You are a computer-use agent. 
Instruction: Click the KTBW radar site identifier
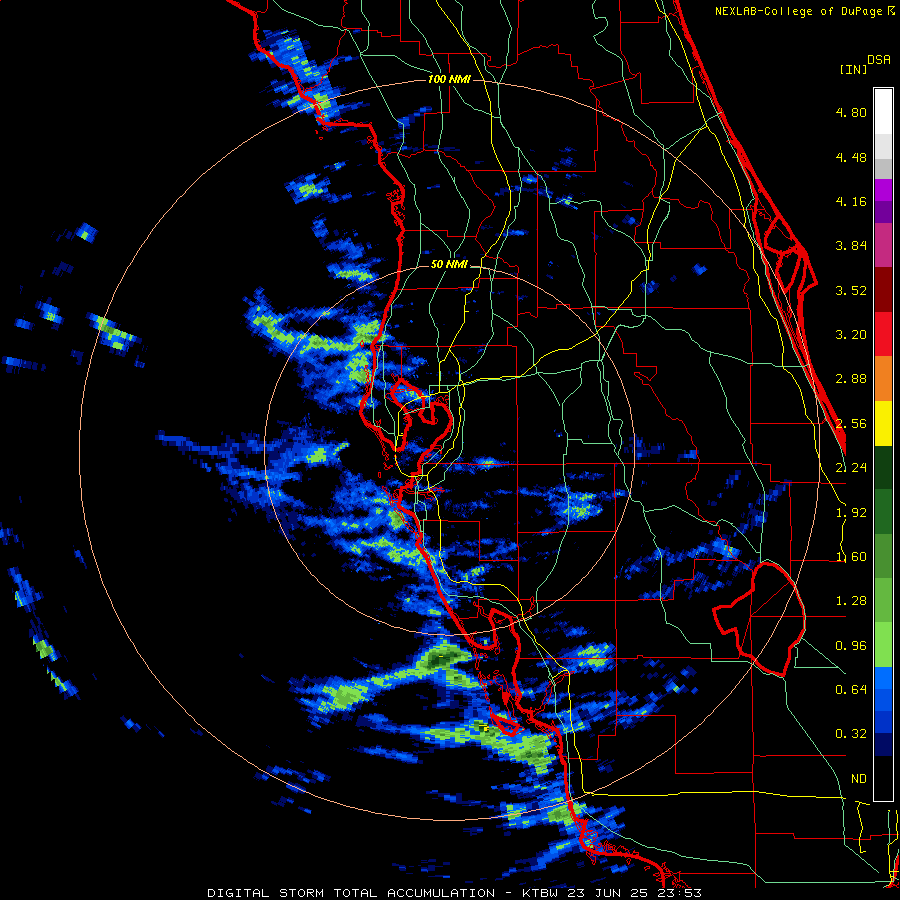point(541,893)
